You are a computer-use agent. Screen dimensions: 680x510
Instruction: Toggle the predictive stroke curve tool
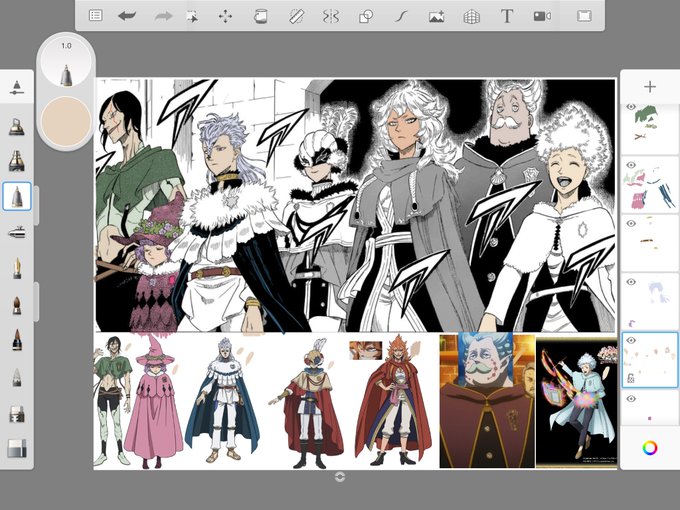coord(402,16)
